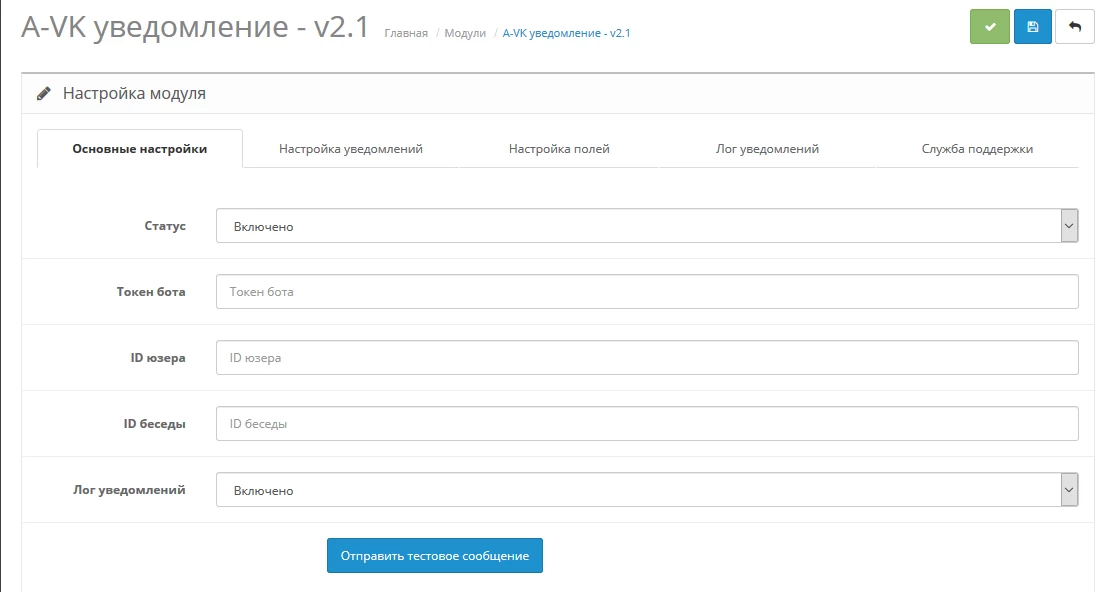This screenshot has height=592, width=1115.
Task: Follow the Модули breadcrumb link
Action: coord(465,33)
